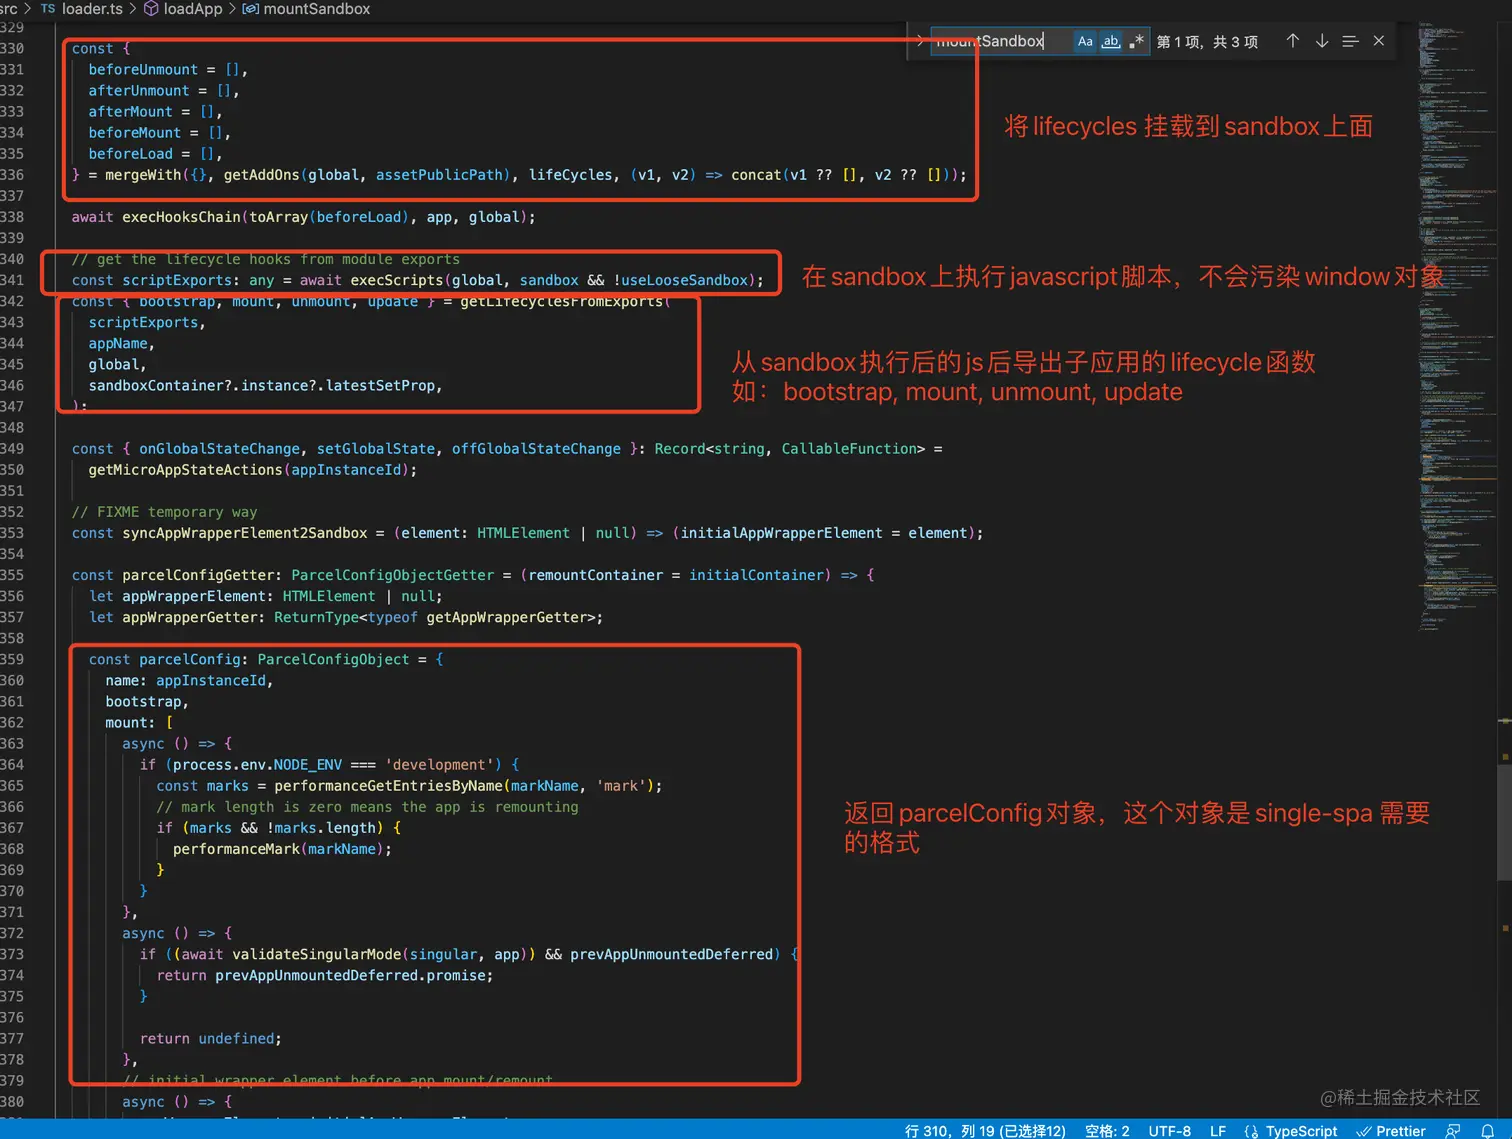
Task: Place cursor on '// FIXME temporary way' comment
Action: pyautogui.click(x=164, y=512)
